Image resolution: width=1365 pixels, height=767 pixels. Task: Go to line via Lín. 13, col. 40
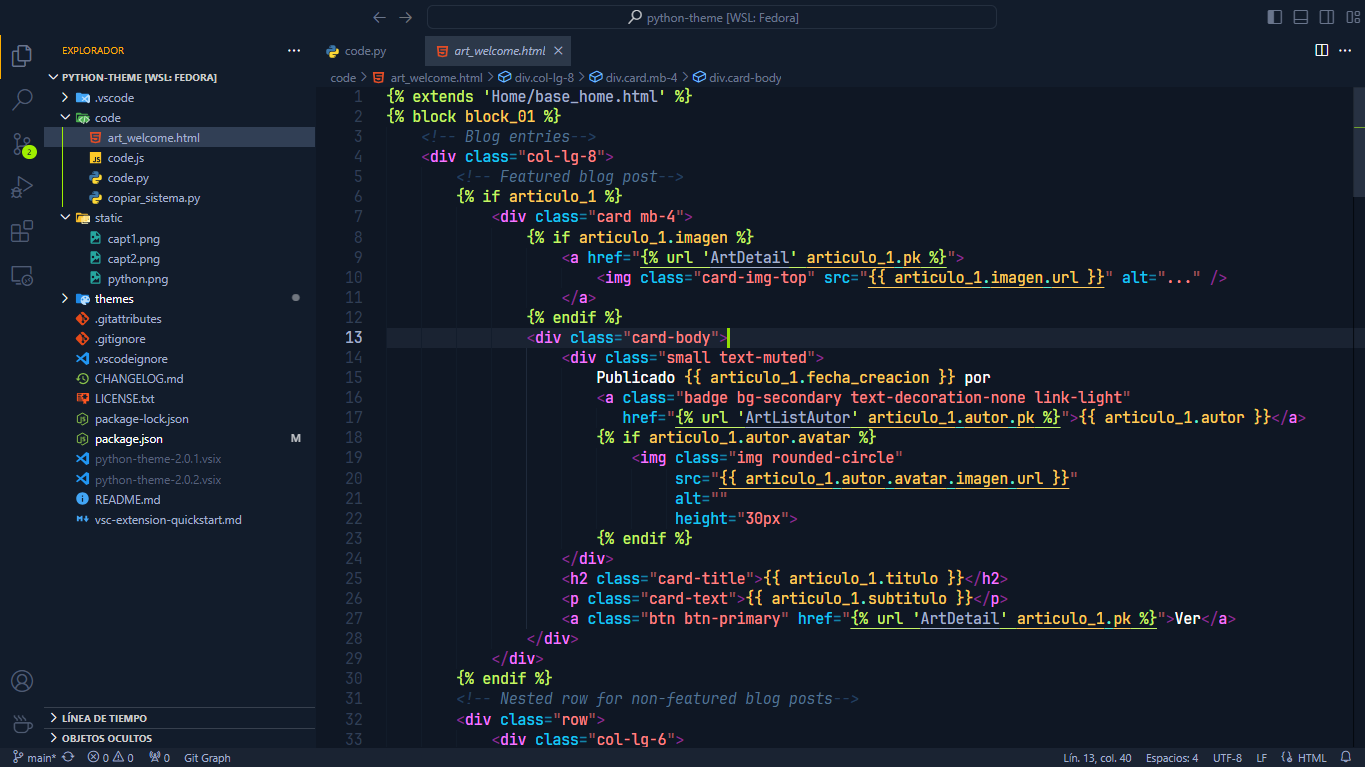pyautogui.click(x=1098, y=758)
